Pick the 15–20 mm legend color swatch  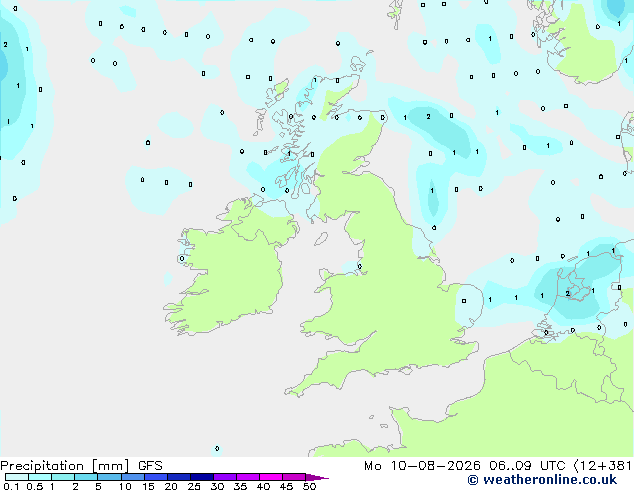(x=156, y=477)
